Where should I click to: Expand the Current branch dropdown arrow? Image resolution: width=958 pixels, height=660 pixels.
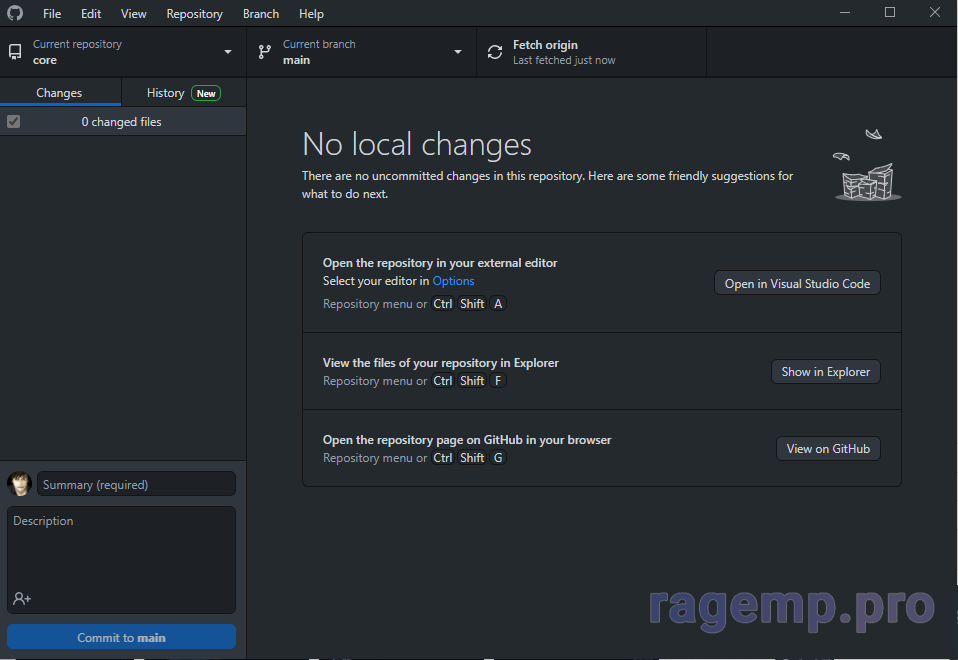pyautogui.click(x=458, y=52)
